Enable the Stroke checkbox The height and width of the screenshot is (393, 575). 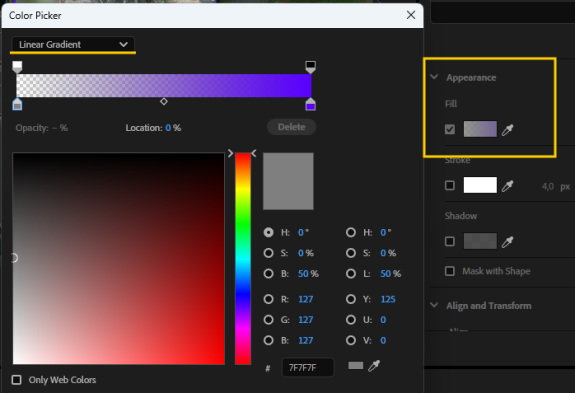pyautogui.click(x=450, y=186)
